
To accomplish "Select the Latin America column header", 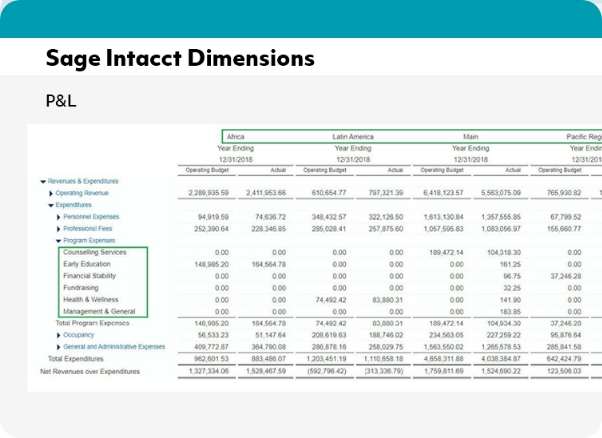I will coord(354,136).
